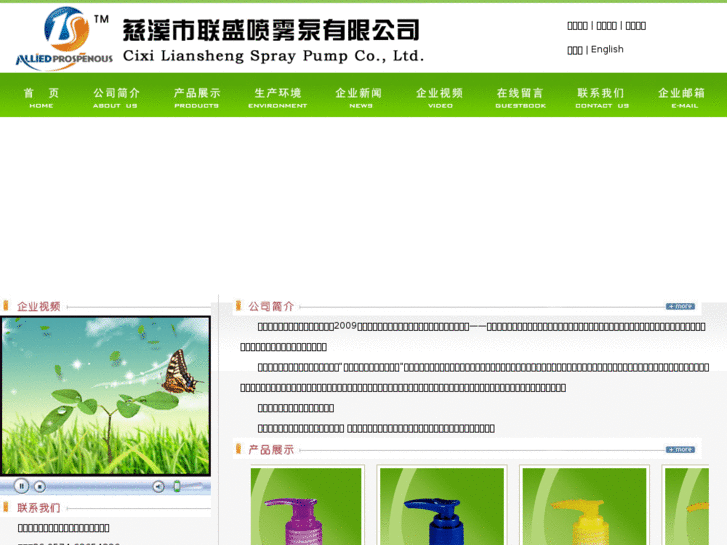Click the 公司简介 section heading
Screen dimensions: 727x545
tap(271, 306)
